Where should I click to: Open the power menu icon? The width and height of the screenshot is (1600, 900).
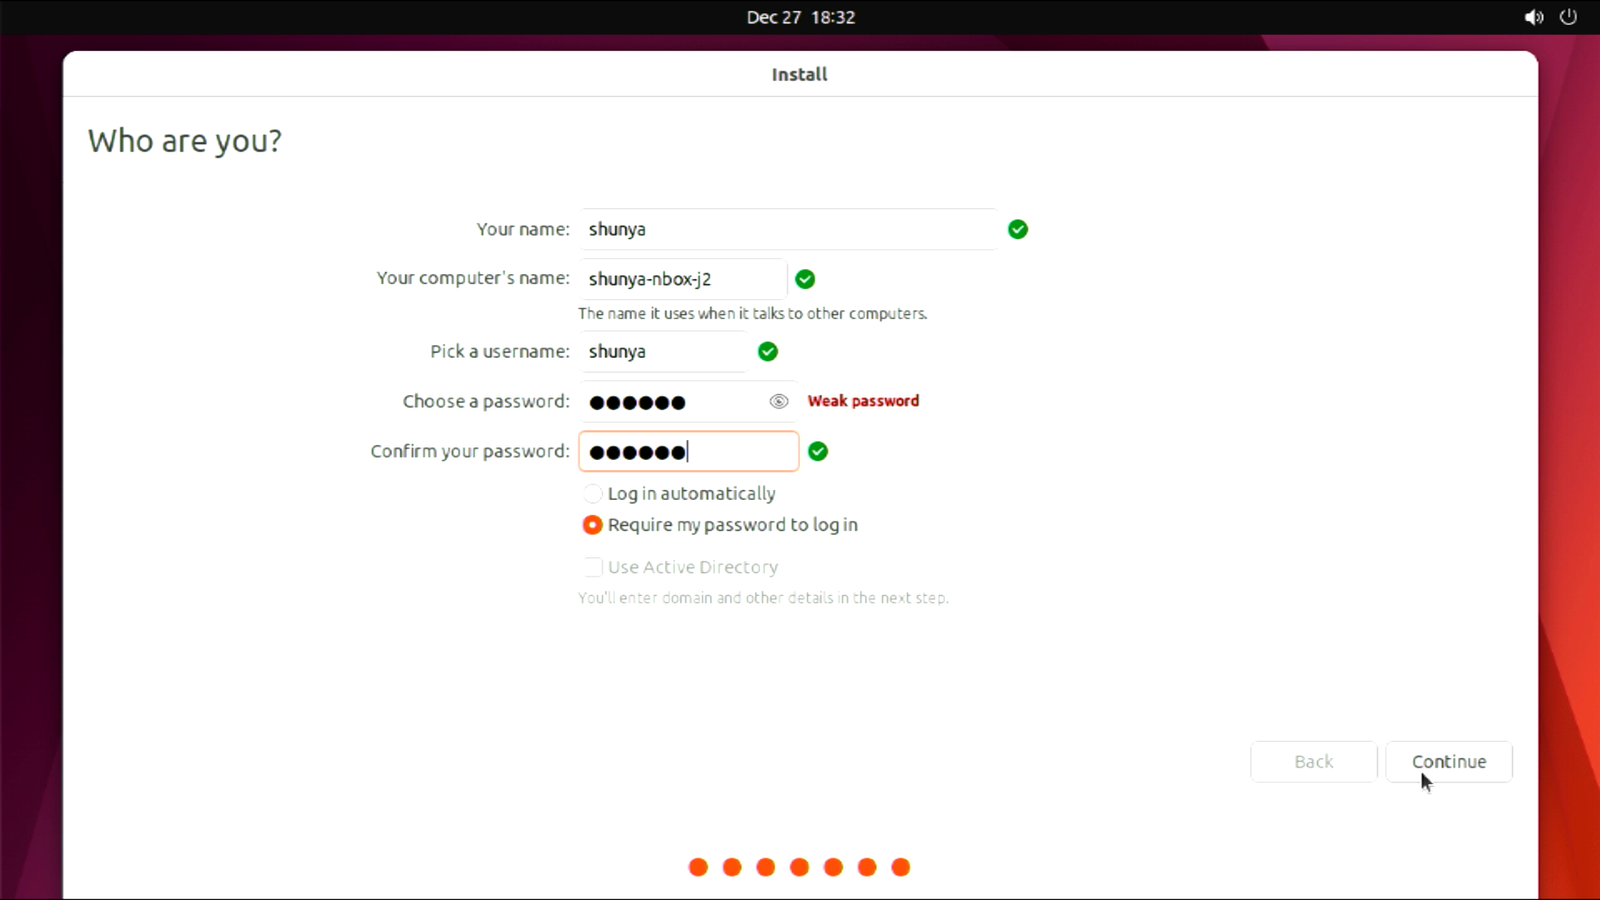click(1568, 17)
